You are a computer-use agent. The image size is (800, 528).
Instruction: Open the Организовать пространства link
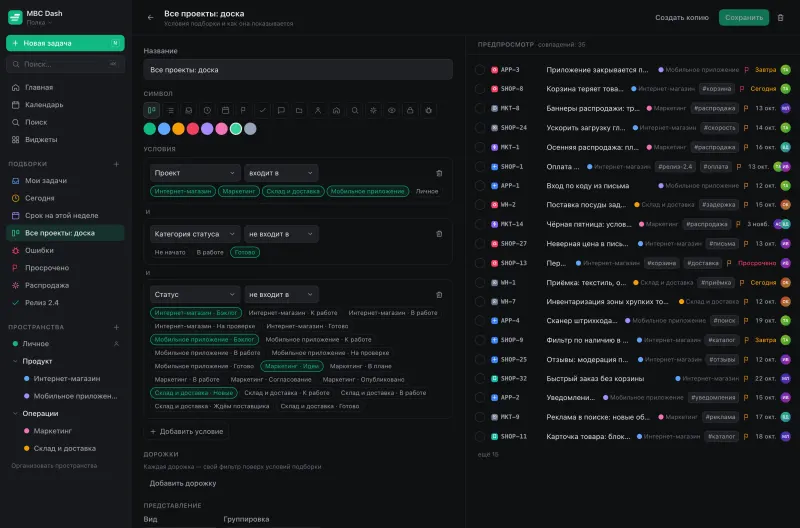coord(54,466)
